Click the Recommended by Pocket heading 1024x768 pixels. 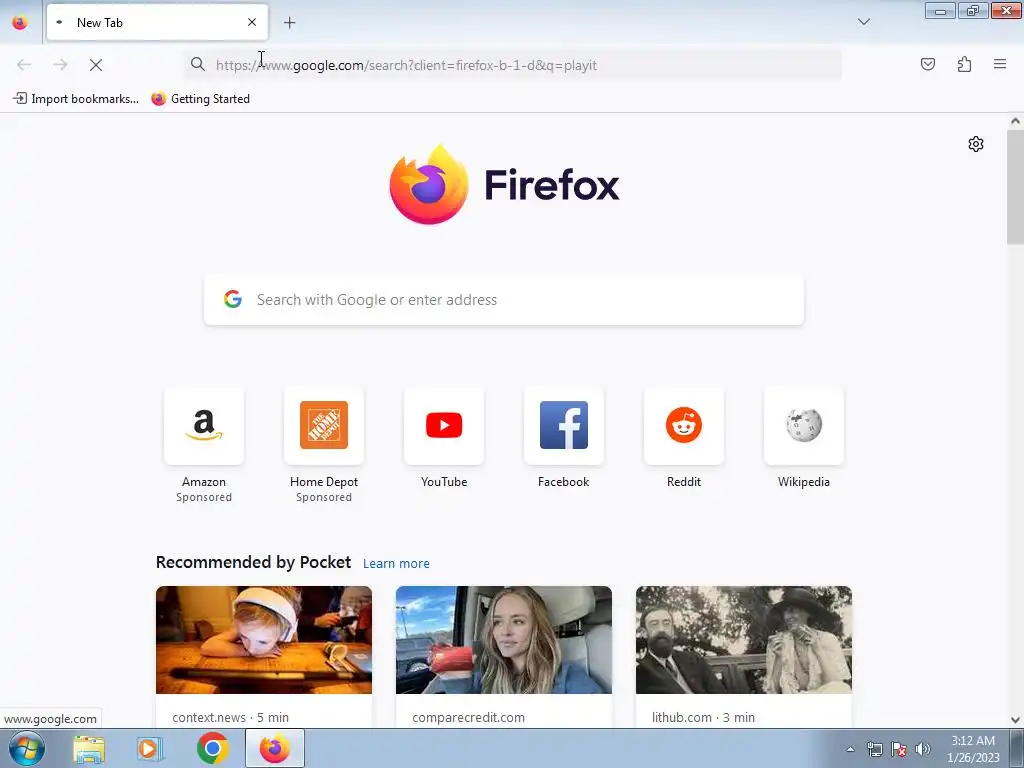point(253,562)
